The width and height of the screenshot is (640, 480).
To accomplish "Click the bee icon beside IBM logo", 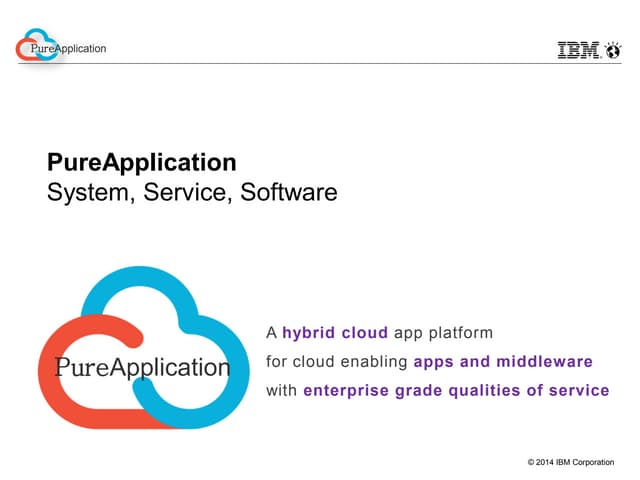I will click(x=612, y=50).
